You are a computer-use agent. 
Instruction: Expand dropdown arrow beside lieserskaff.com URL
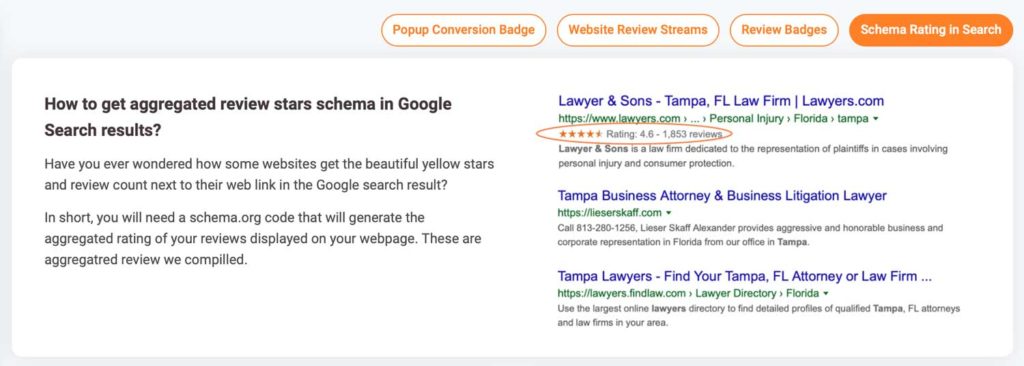669,213
